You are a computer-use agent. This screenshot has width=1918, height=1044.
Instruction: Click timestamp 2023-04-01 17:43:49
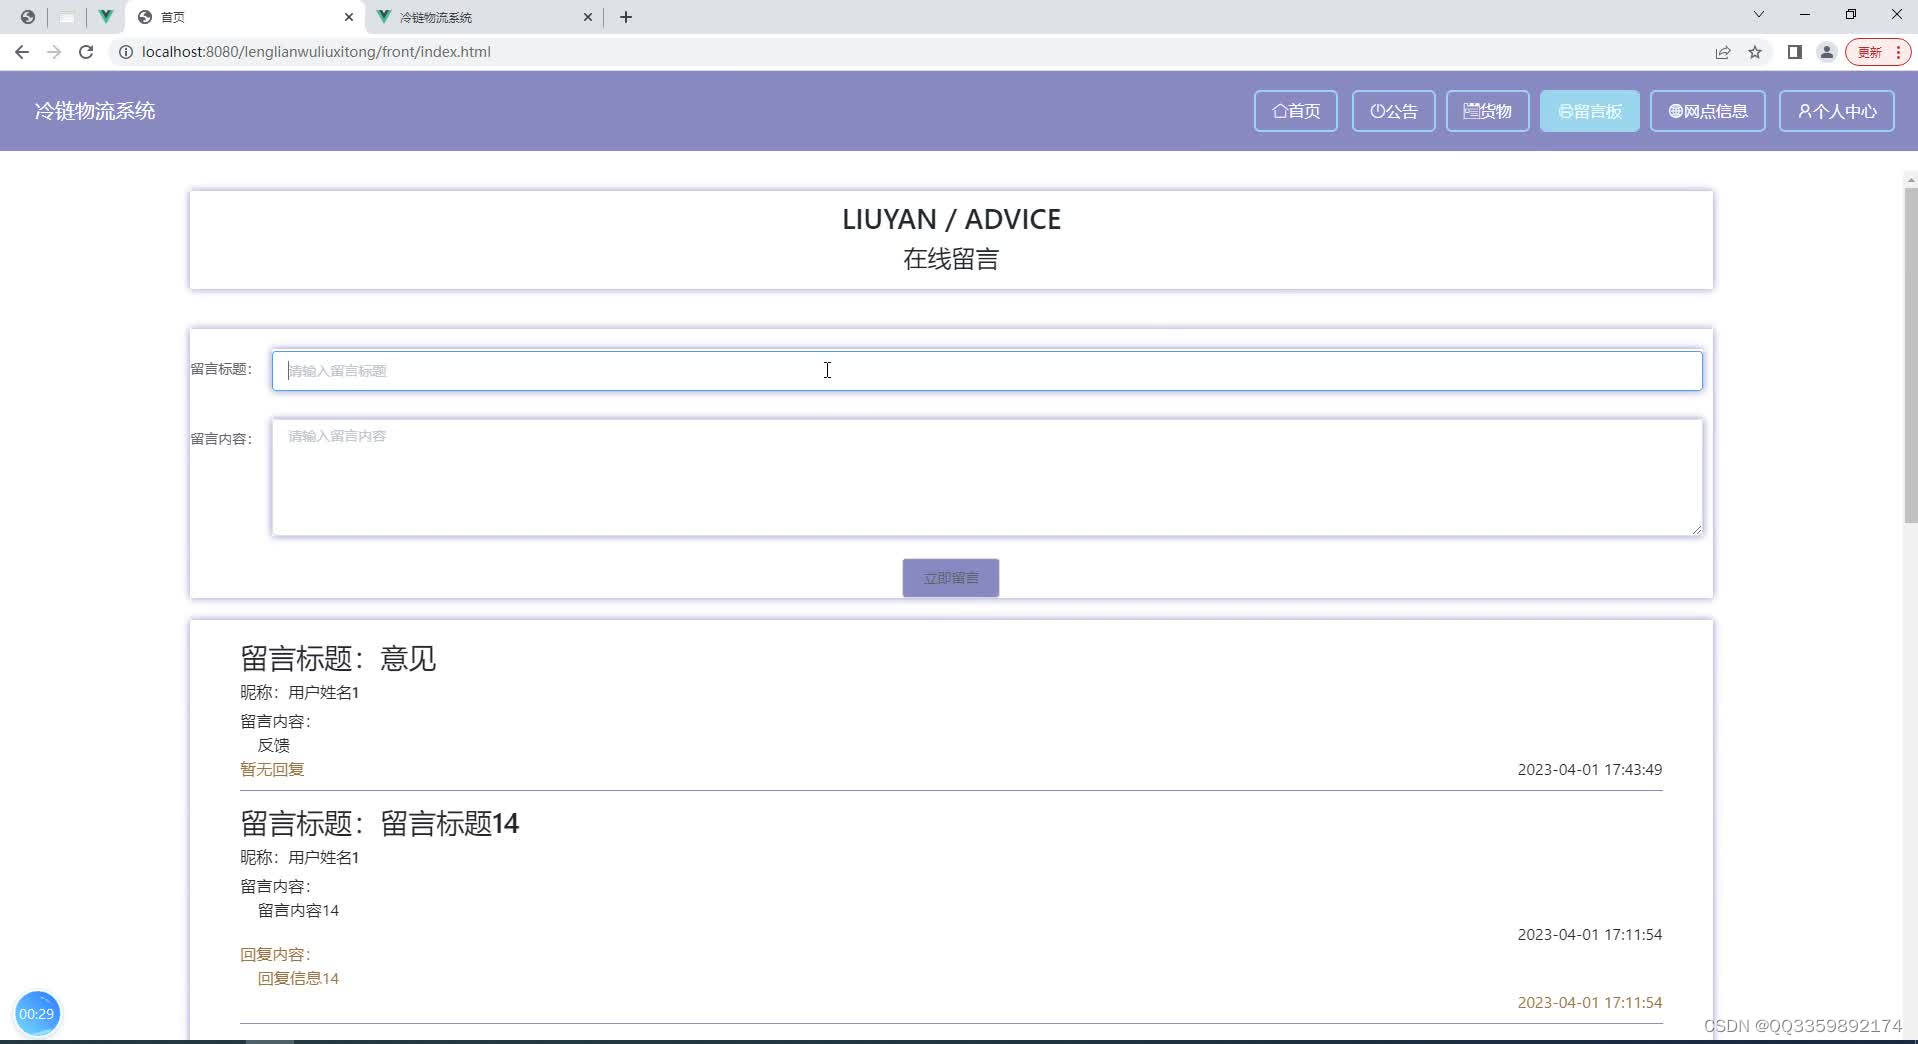(x=1589, y=769)
